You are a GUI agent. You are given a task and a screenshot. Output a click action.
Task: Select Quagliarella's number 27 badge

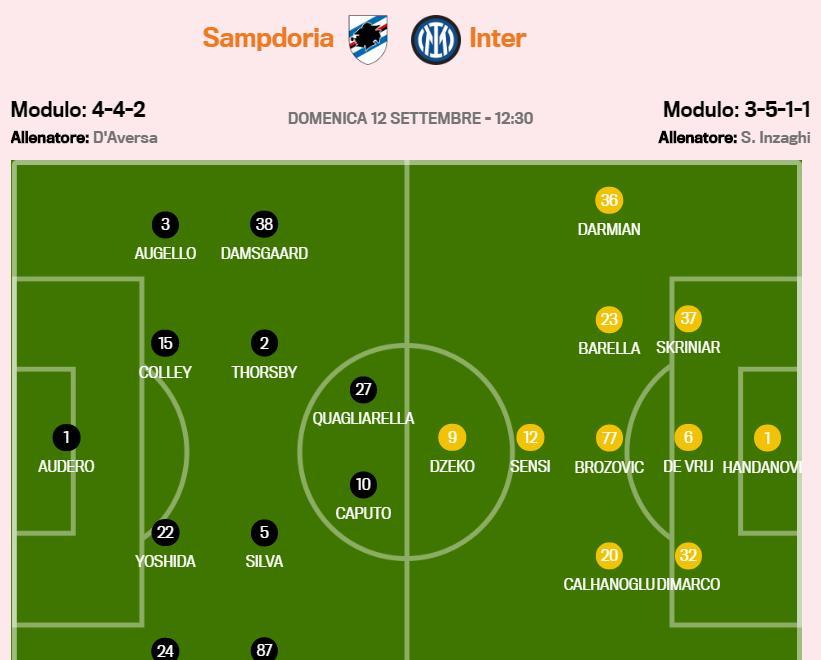click(363, 390)
